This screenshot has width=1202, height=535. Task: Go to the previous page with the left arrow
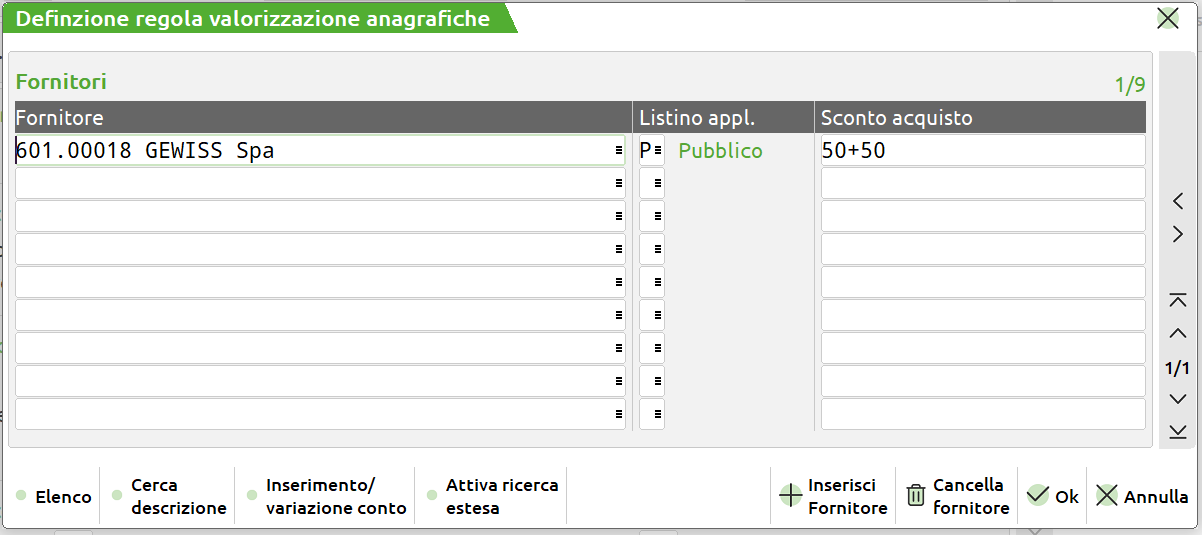(x=1178, y=202)
